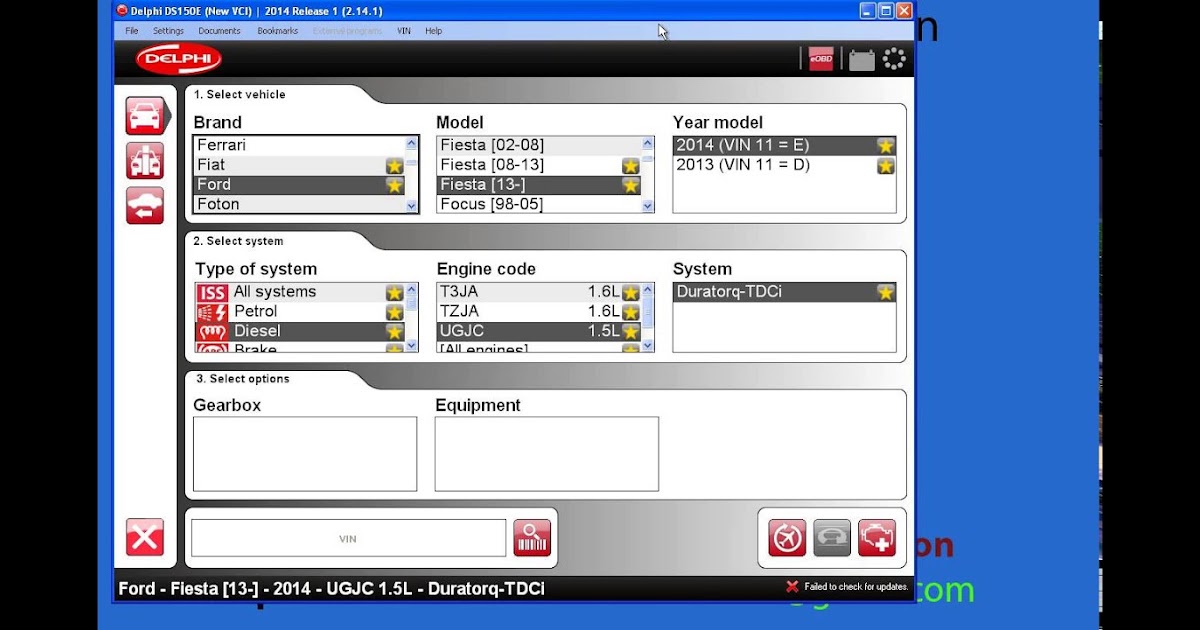This screenshot has width=1200, height=630.
Task: Open the vehicle selection car icon
Action: (145, 116)
